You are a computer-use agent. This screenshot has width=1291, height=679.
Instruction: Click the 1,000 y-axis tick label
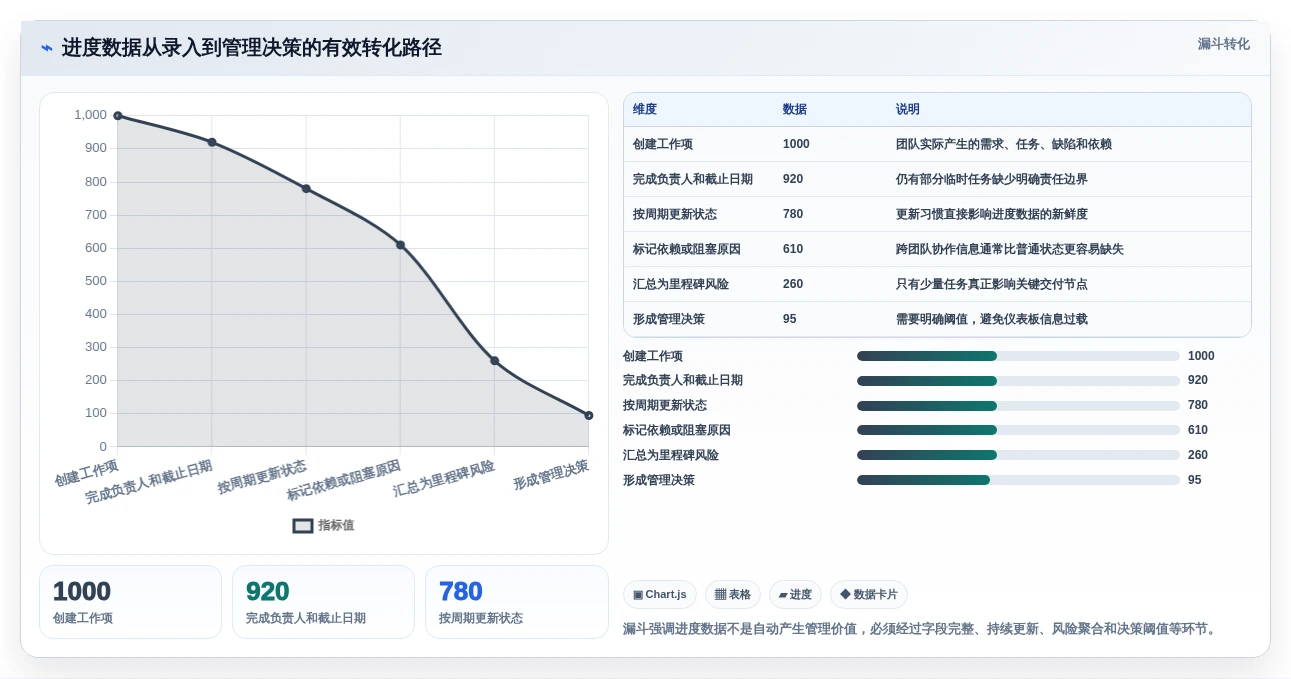tap(90, 115)
